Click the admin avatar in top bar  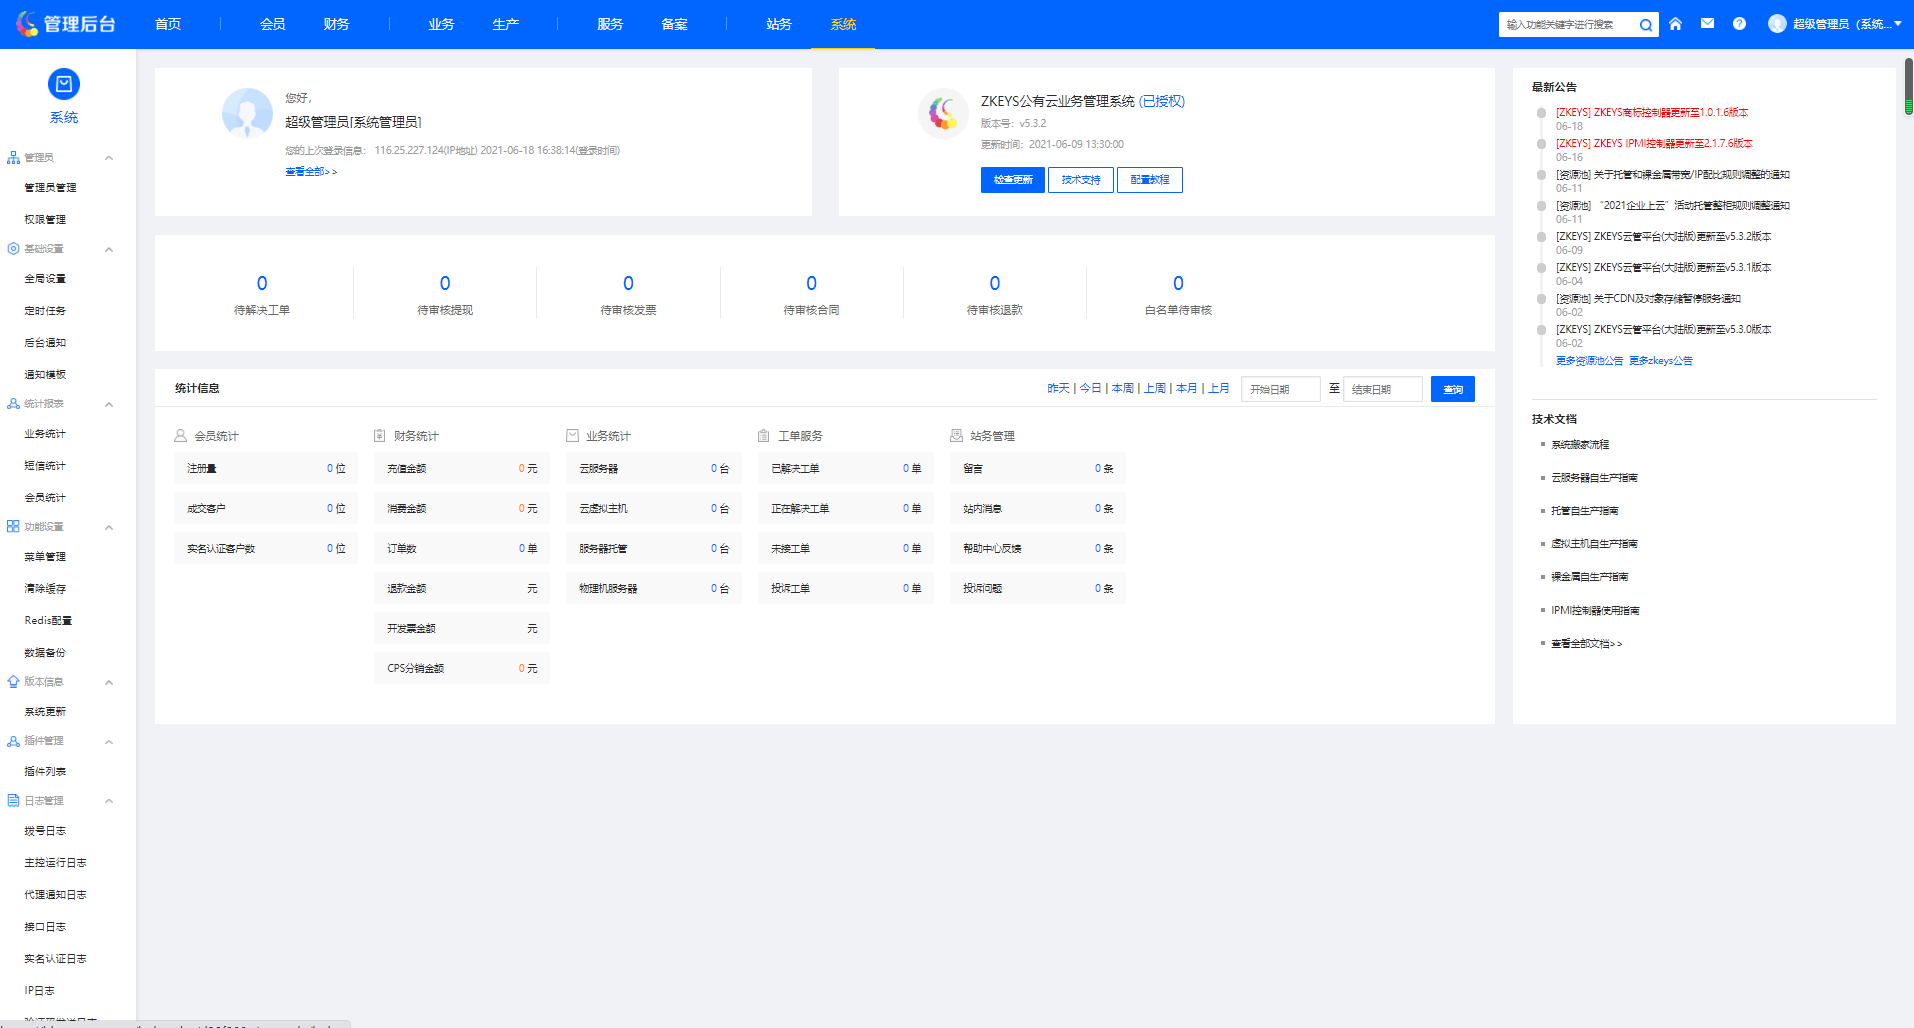(x=1777, y=24)
